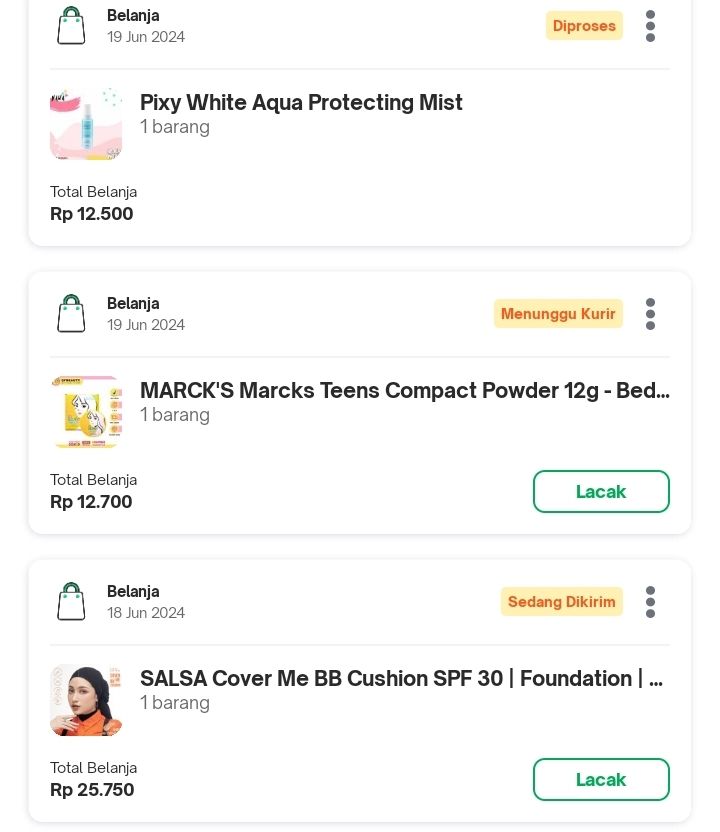Image resolution: width=720 pixels, height=832 pixels.
Task: Open MARCK'S Marcks Teens Compact Powder title
Action: (x=404, y=390)
